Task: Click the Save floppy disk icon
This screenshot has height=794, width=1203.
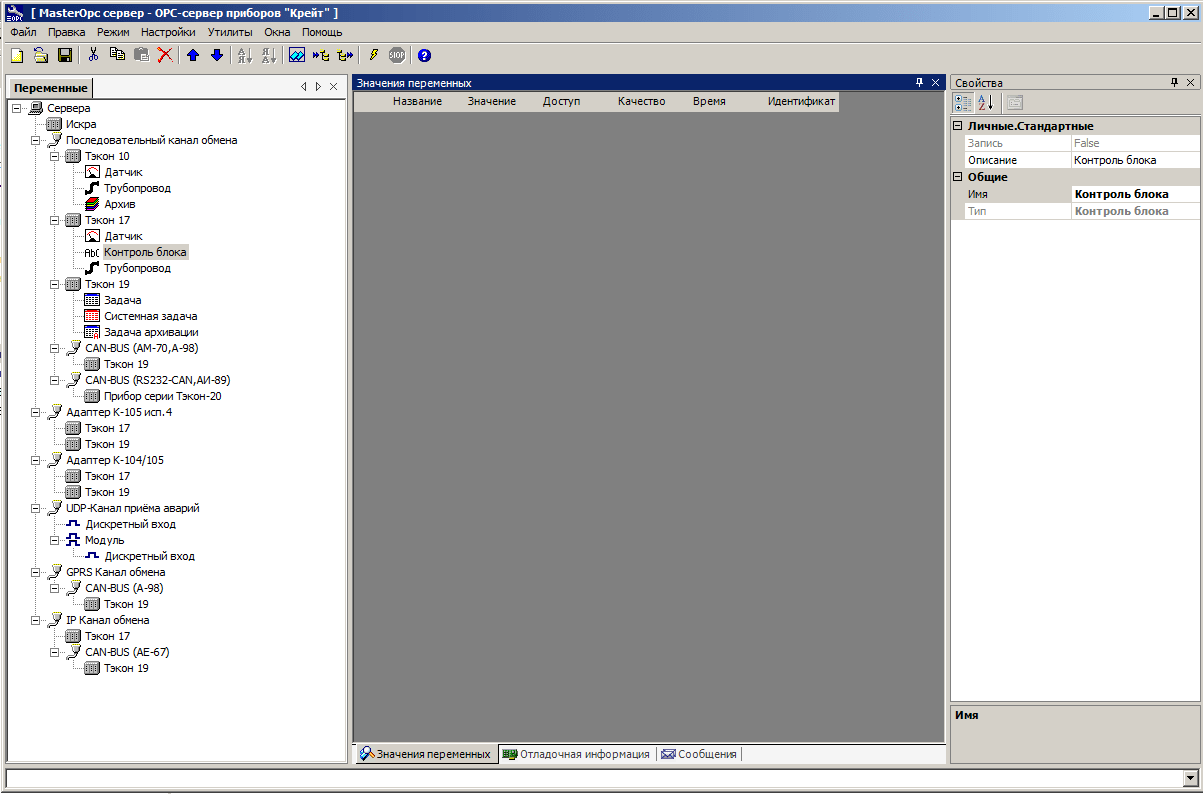Action: point(64,56)
